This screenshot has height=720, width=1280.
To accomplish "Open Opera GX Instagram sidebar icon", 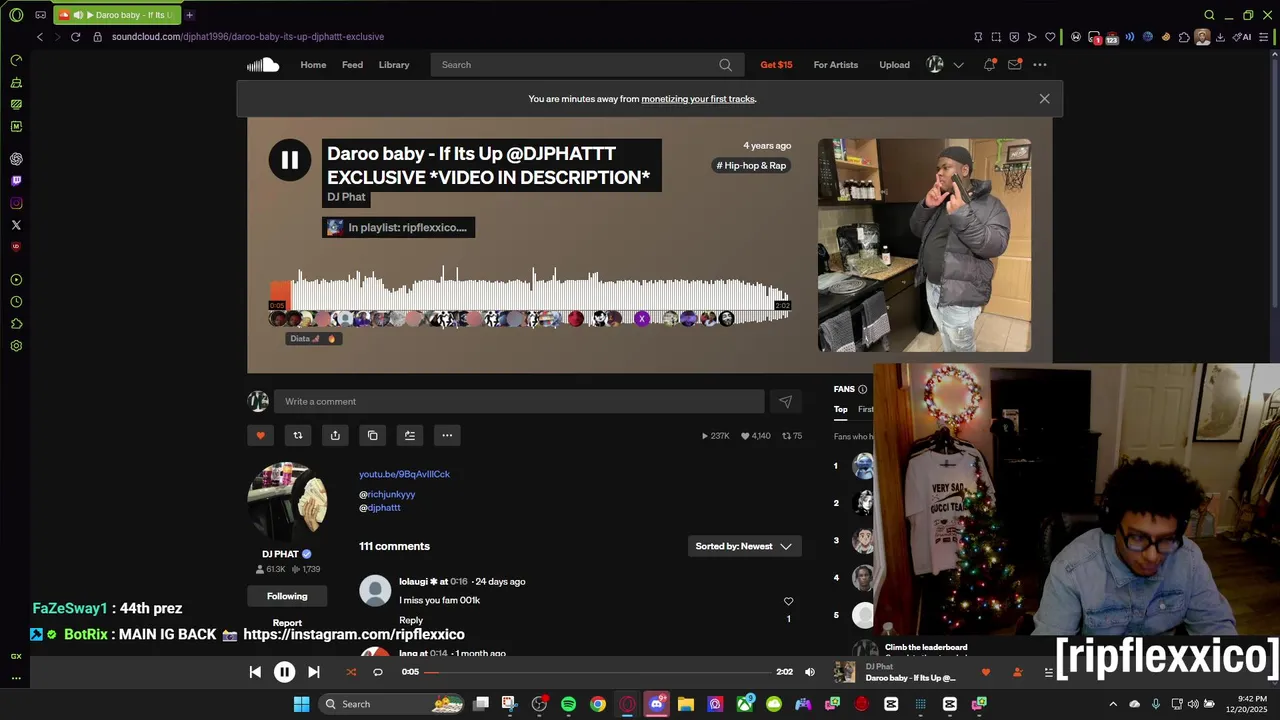I will click(x=16, y=203).
